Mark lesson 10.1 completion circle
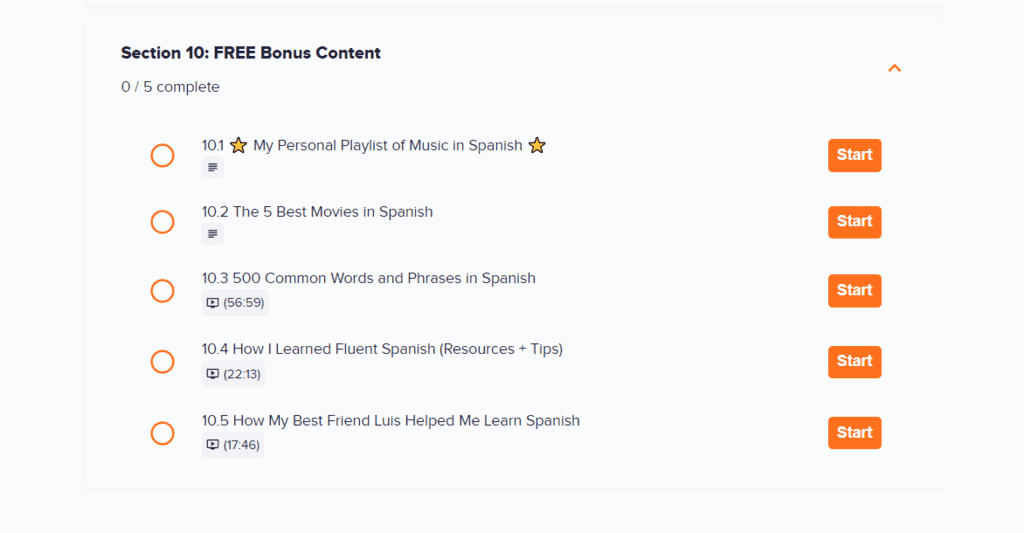Viewport: 1024px width, 533px height. click(x=162, y=155)
